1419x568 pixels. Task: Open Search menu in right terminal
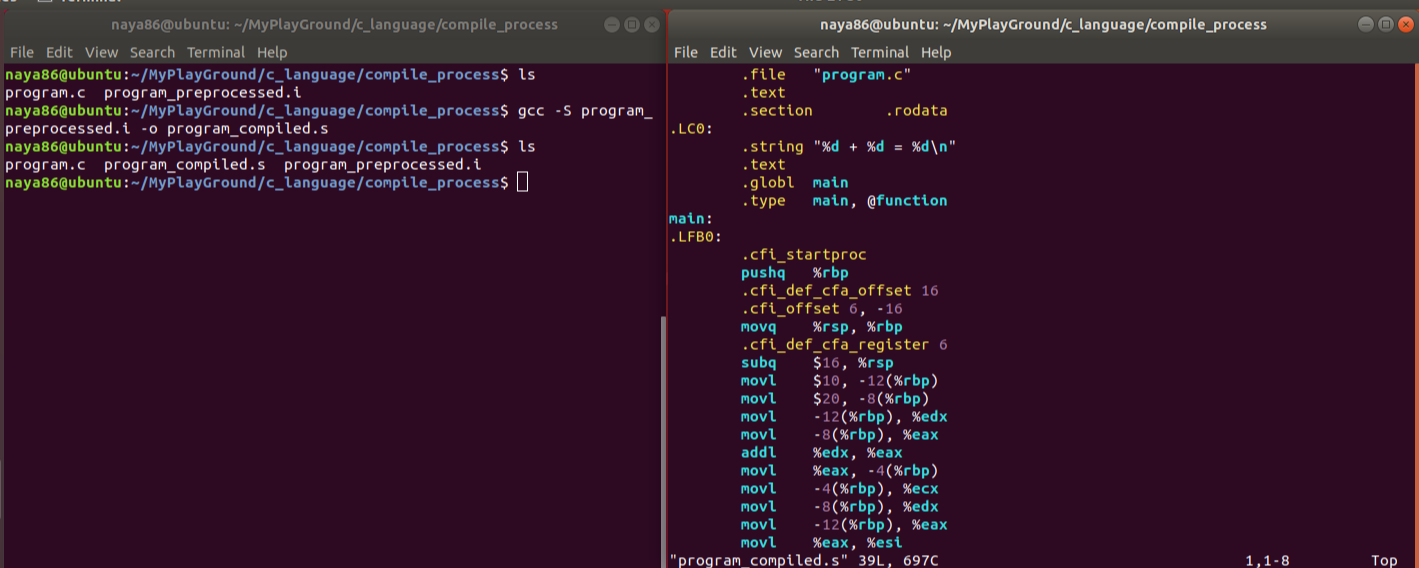point(816,52)
